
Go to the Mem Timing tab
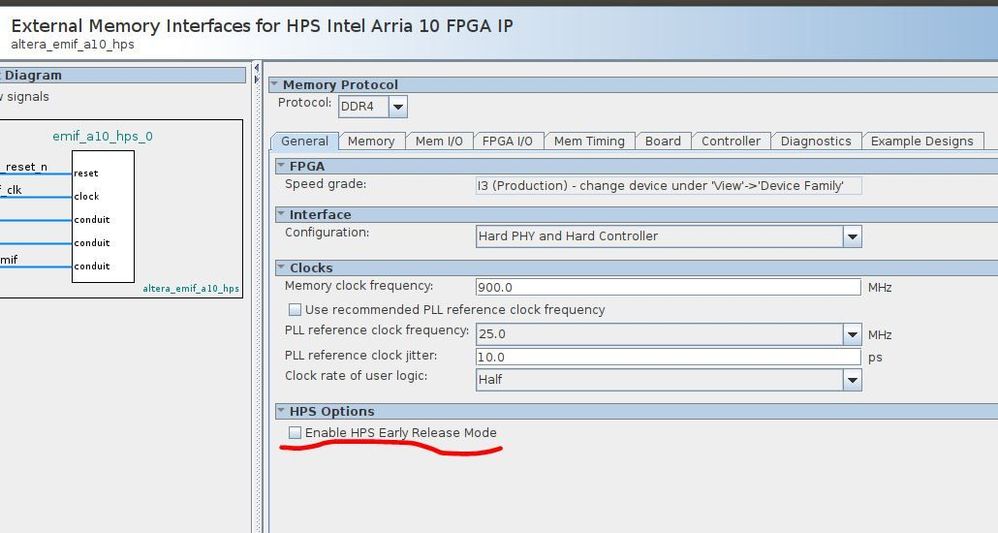[x=589, y=141]
